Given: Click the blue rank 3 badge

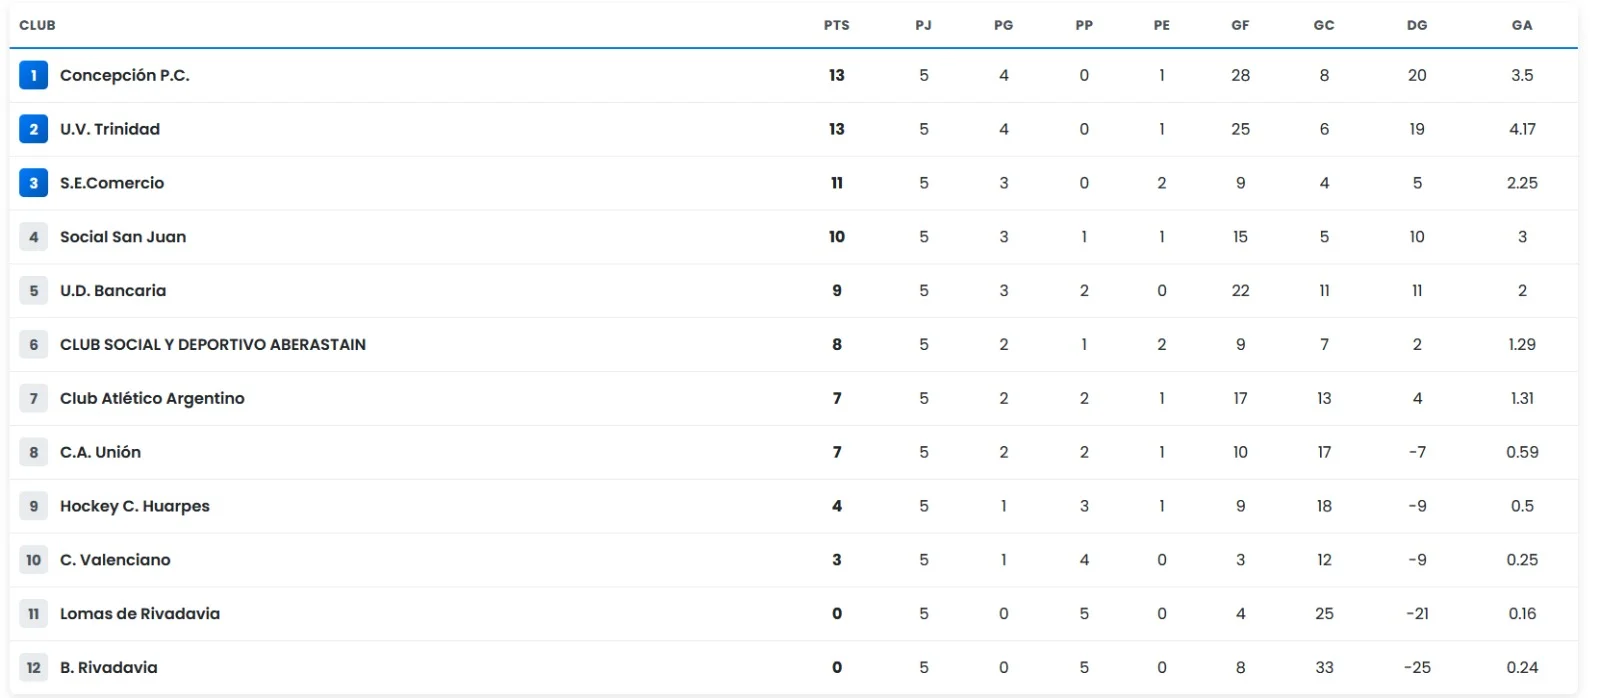Looking at the screenshot, I should 33,183.
